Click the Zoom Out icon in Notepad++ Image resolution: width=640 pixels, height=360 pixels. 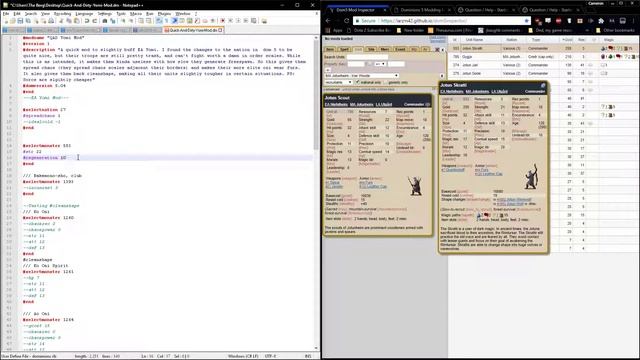131,20
